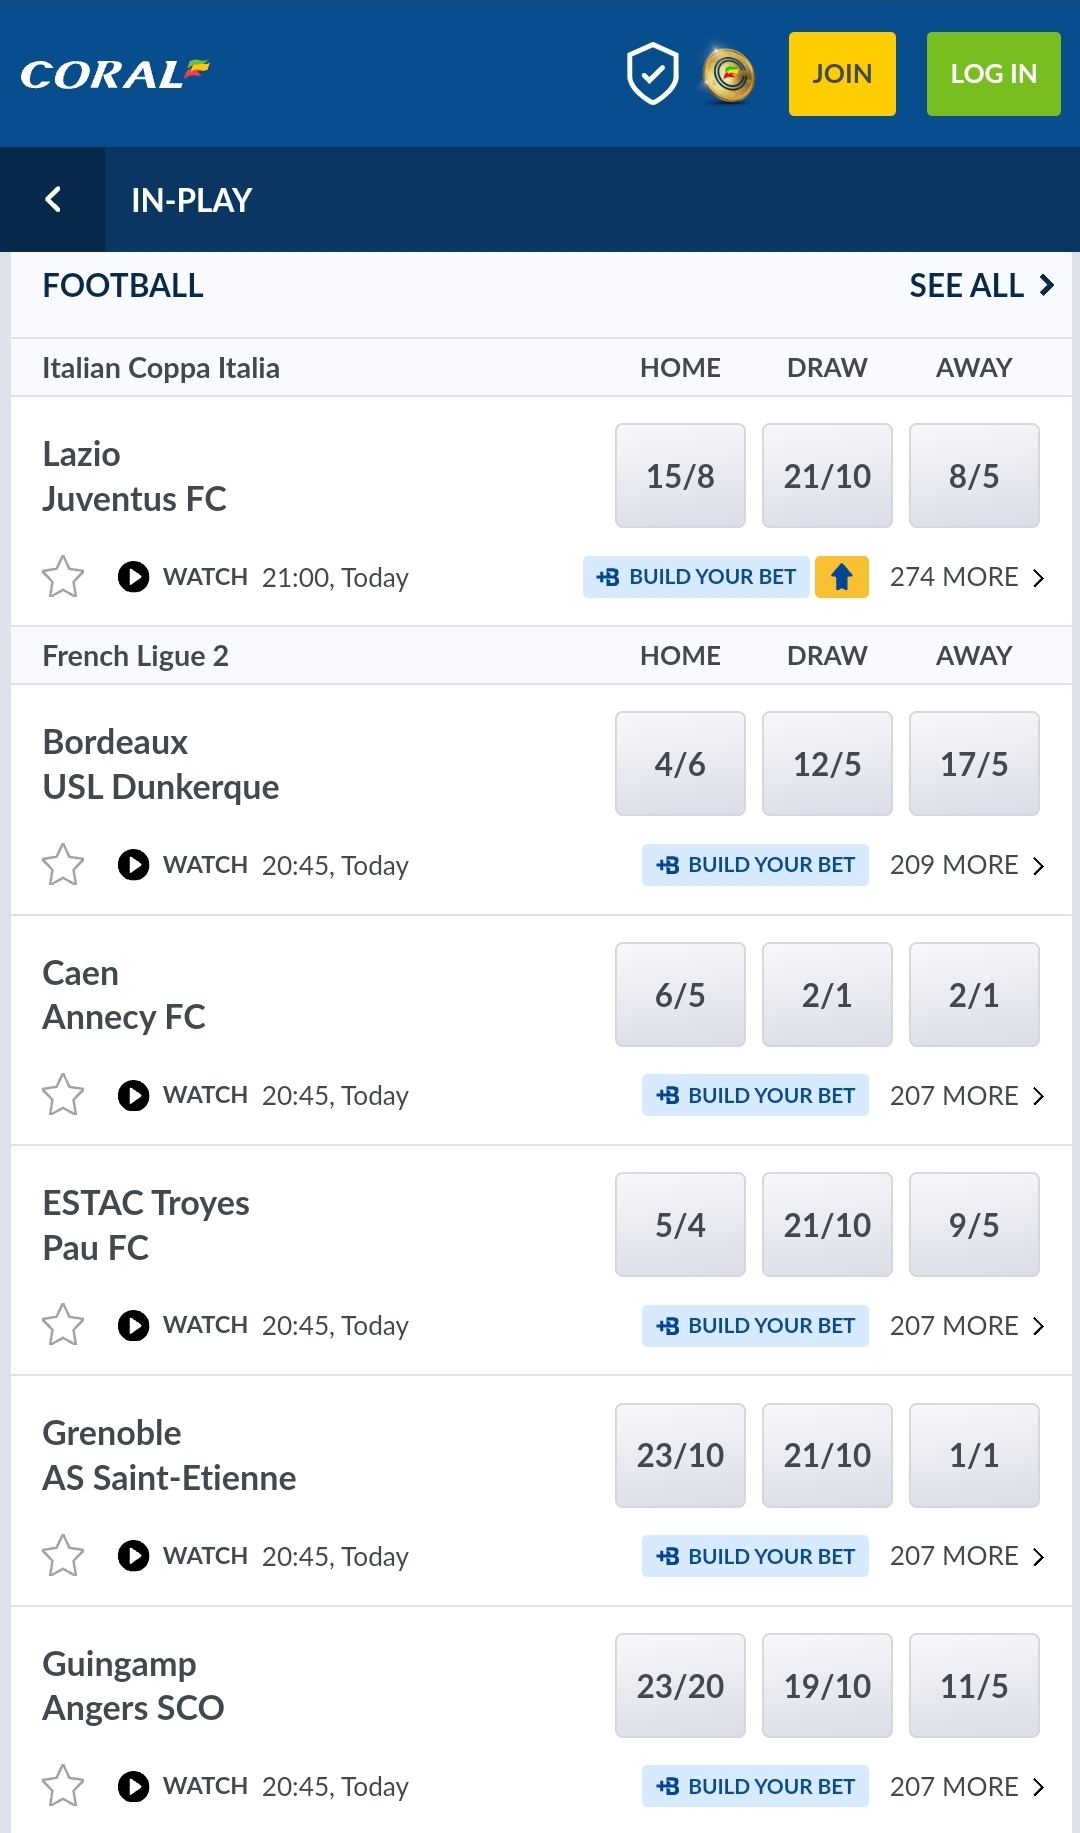1080x1833 pixels.
Task: Click the gold coin icon in header
Action: [728, 73]
